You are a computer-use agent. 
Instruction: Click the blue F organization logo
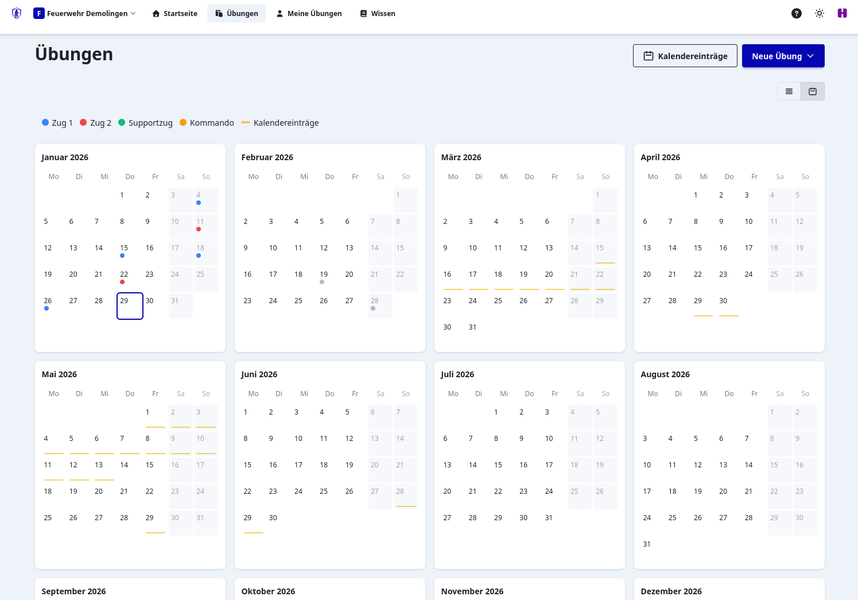pos(37,13)
